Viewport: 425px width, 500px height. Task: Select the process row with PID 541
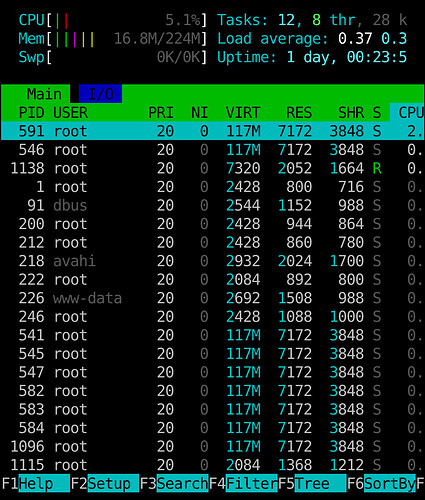pyautogui.click(x=212, y=335)
